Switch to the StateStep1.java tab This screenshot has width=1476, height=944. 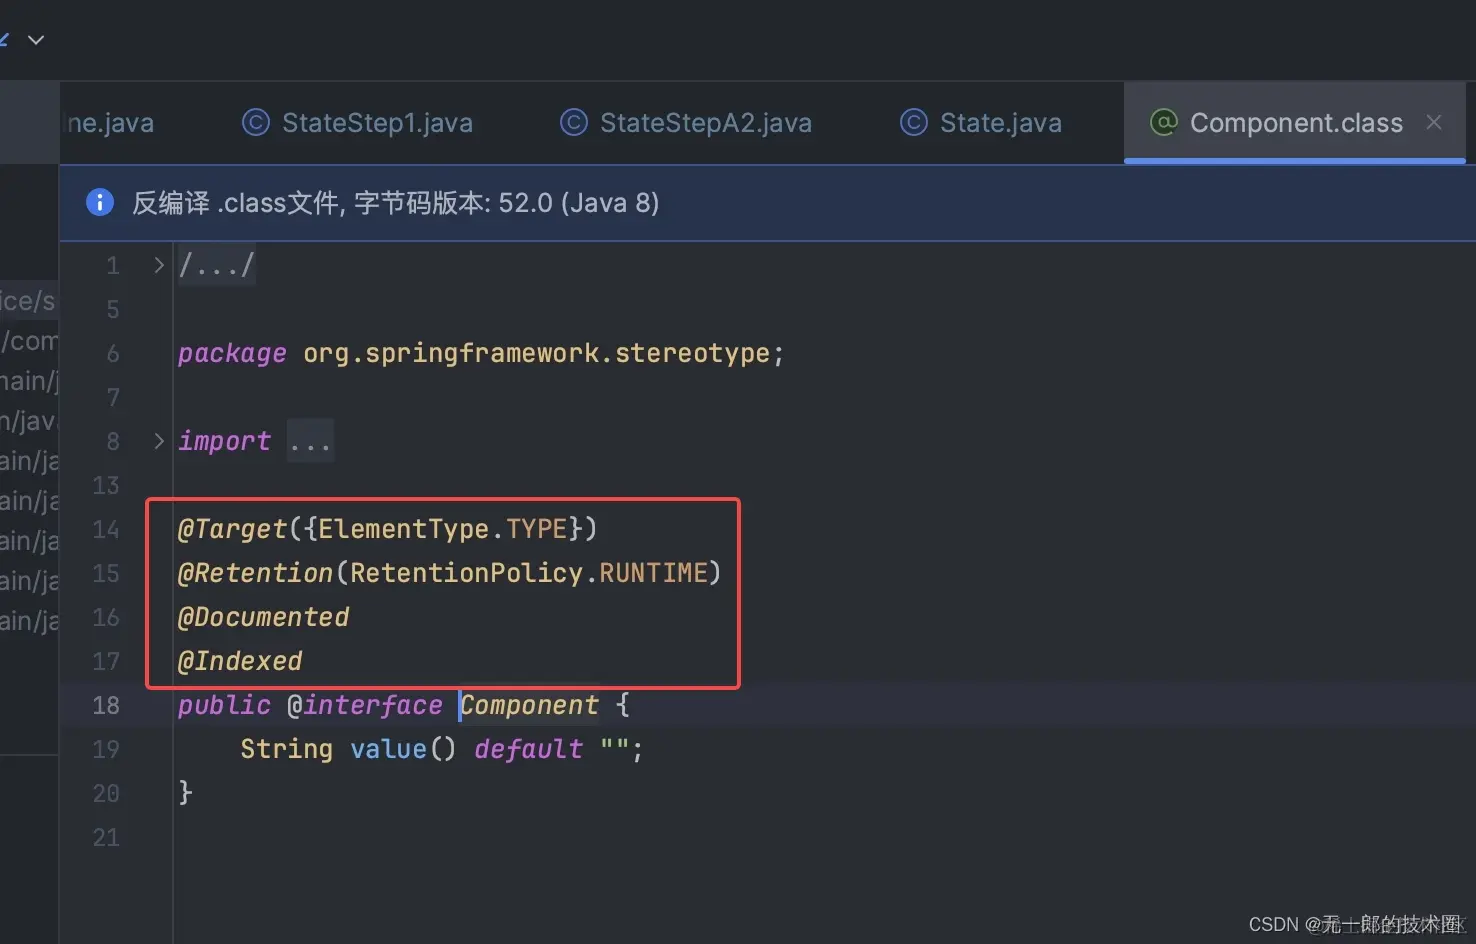357,123
